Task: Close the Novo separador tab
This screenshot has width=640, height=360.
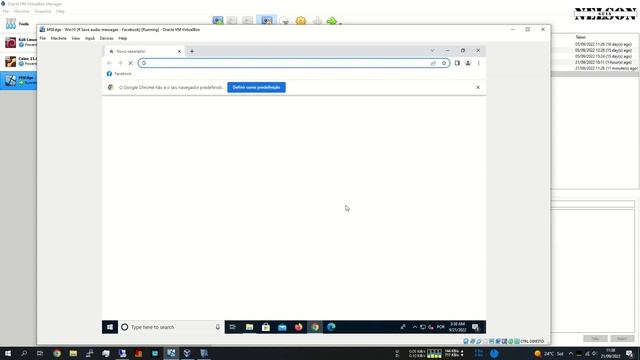Action: 179,51
